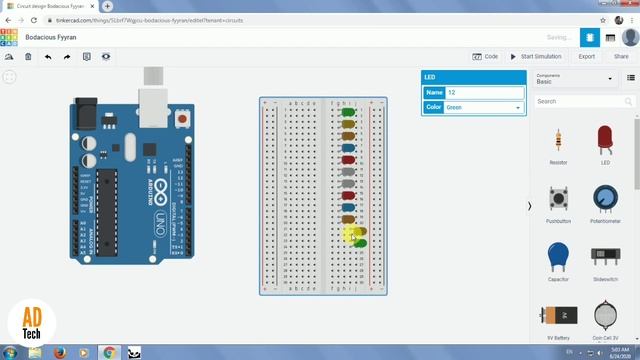The height and width of the screenshot is (360, 640).
Task: Go back in browser
Action: 8,20
